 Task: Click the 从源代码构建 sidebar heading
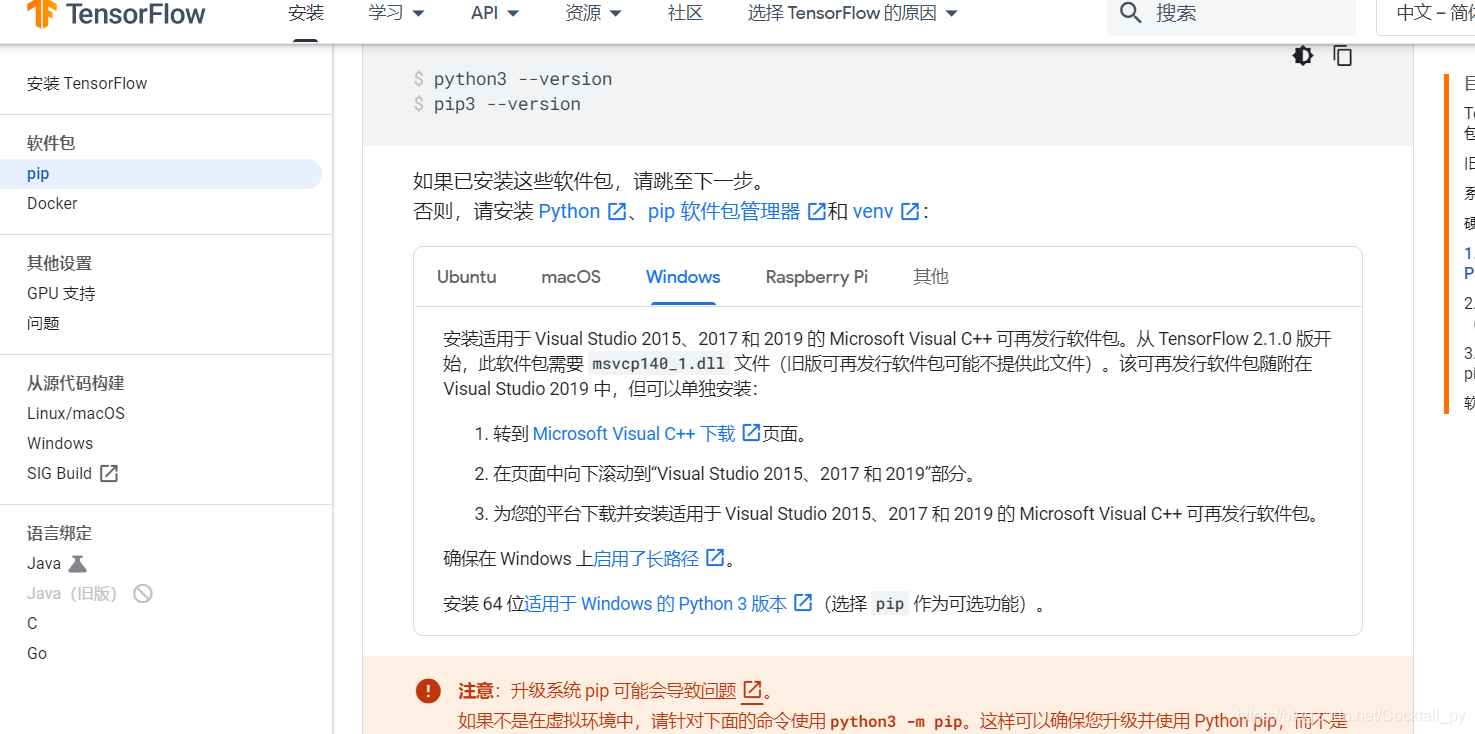pos(76,383)
